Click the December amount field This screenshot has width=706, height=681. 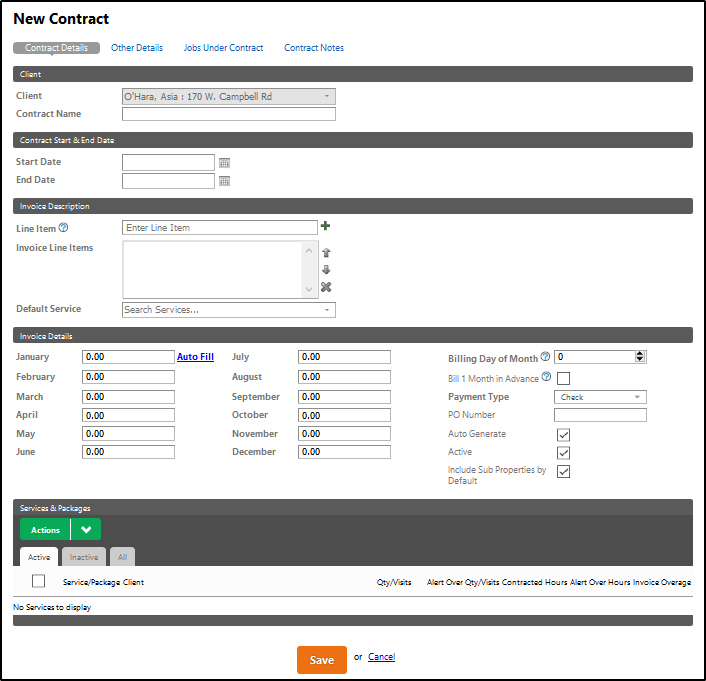coord(344,452)
